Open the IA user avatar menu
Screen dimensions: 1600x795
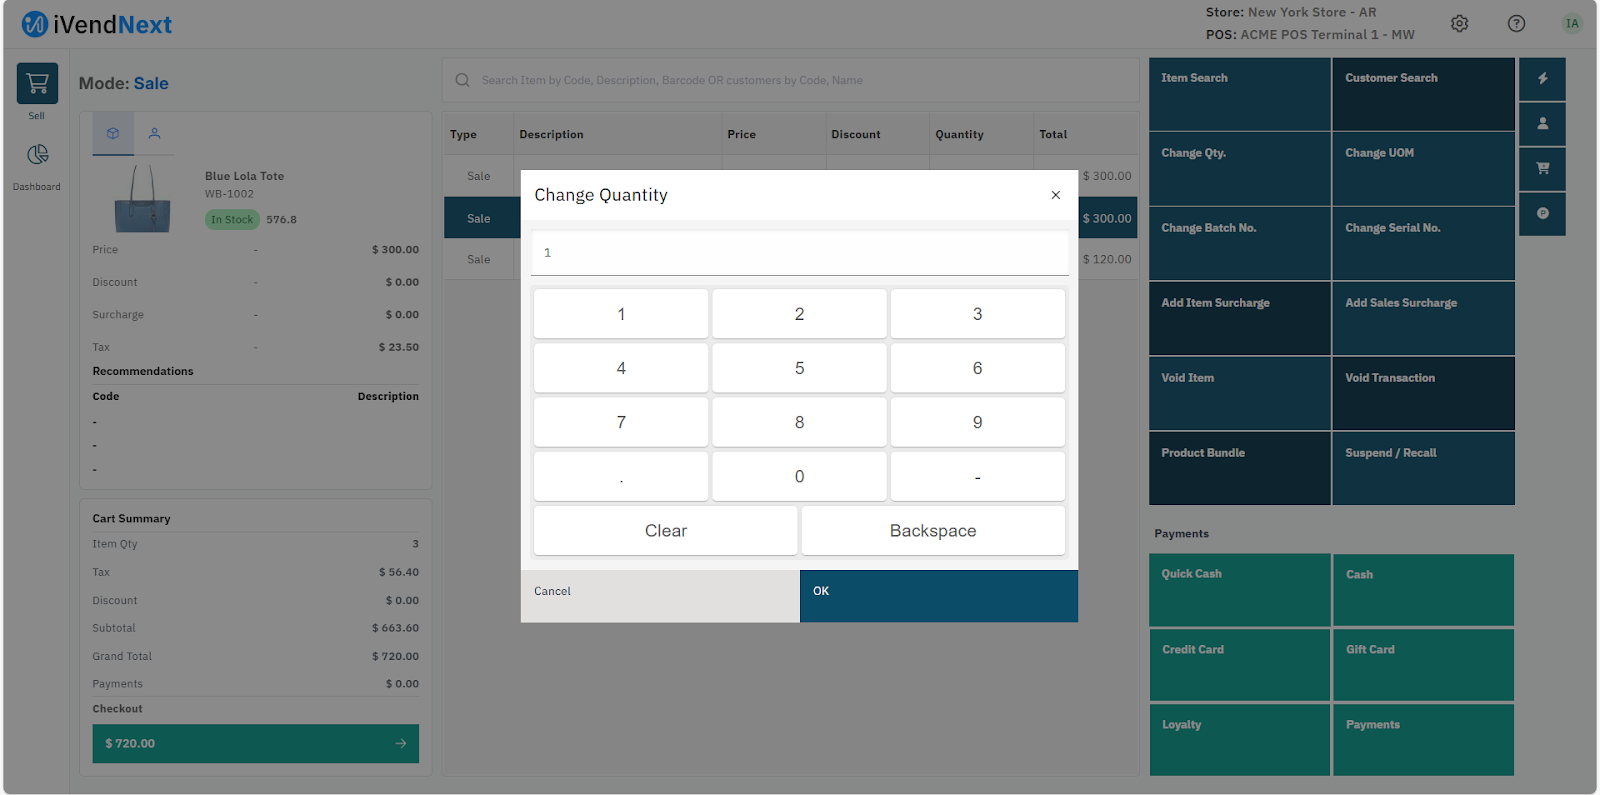[x=1572, y=24]
